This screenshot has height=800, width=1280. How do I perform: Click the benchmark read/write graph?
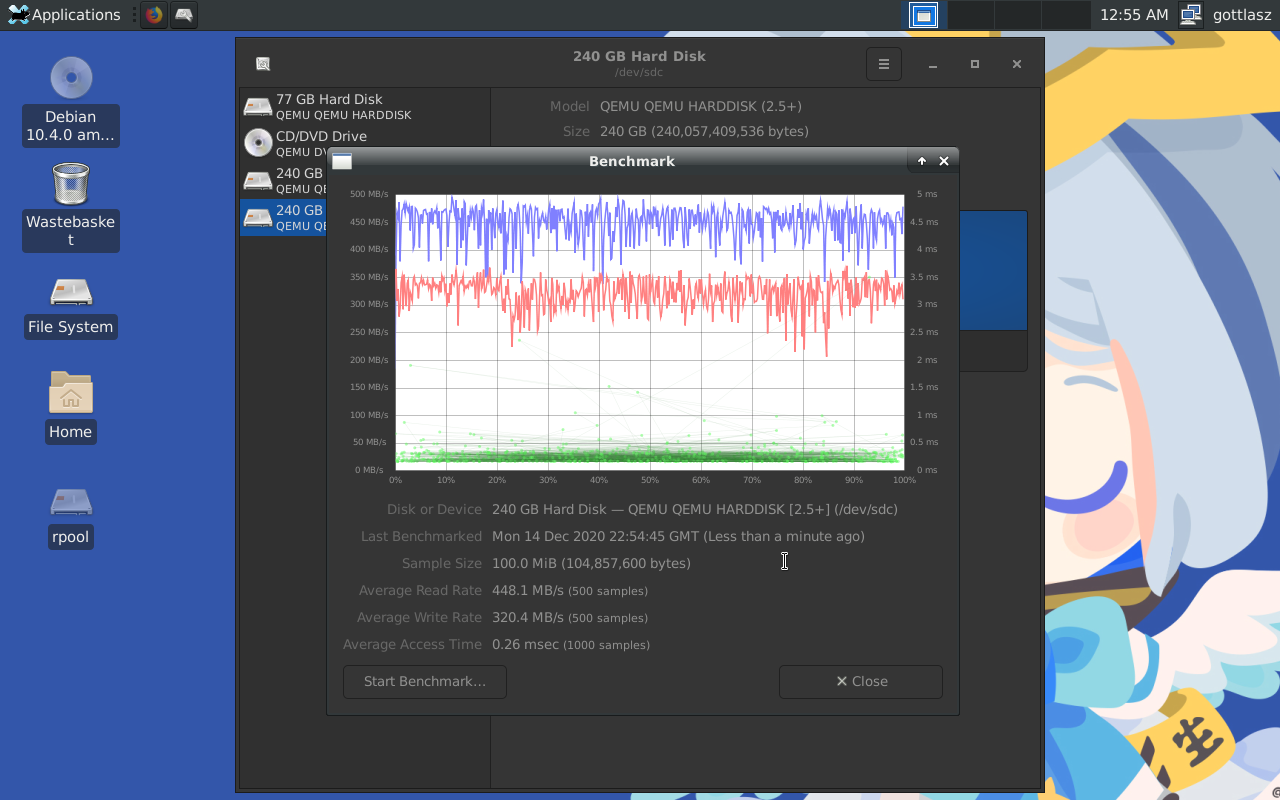(650, 332)
